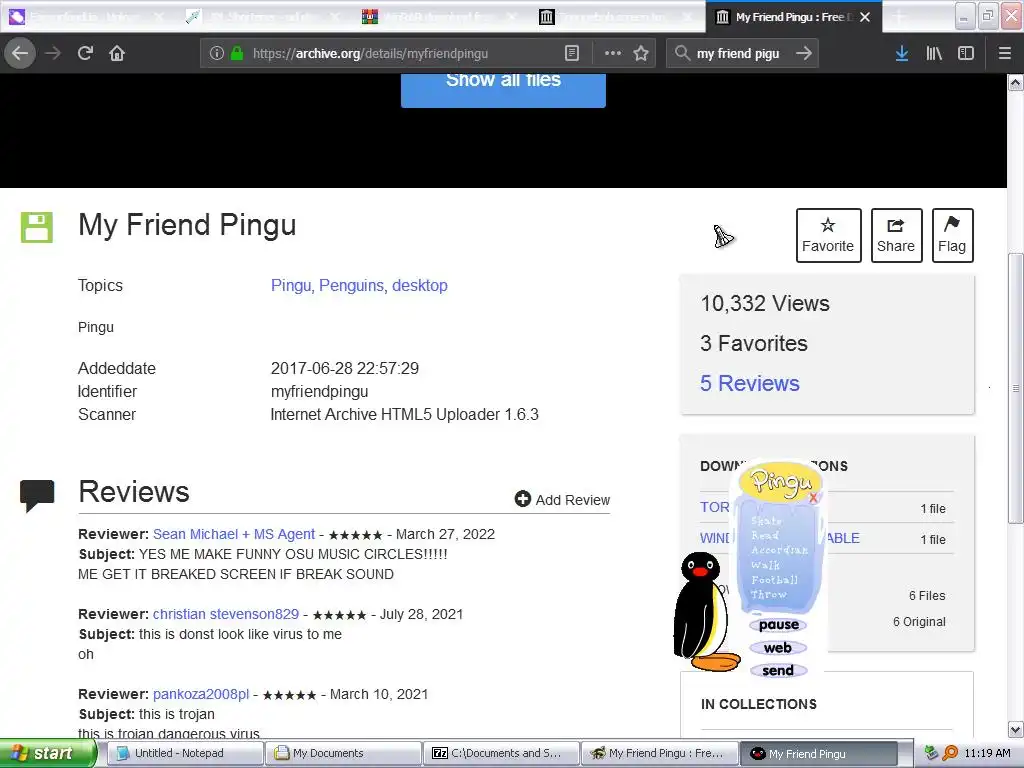Click the magnifier tray icon
This screenshot has width=1024, height=768.
[x=950, y=753]
